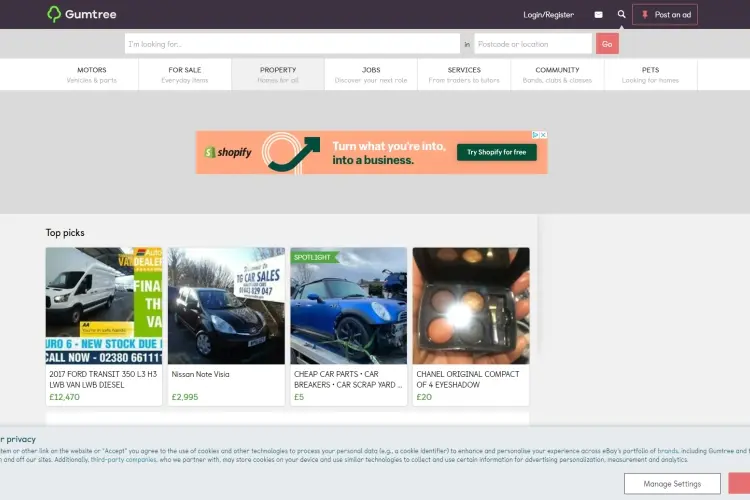750x500 pixels.
Task: Click Try Shopify for free button
Action: (496, 152)
